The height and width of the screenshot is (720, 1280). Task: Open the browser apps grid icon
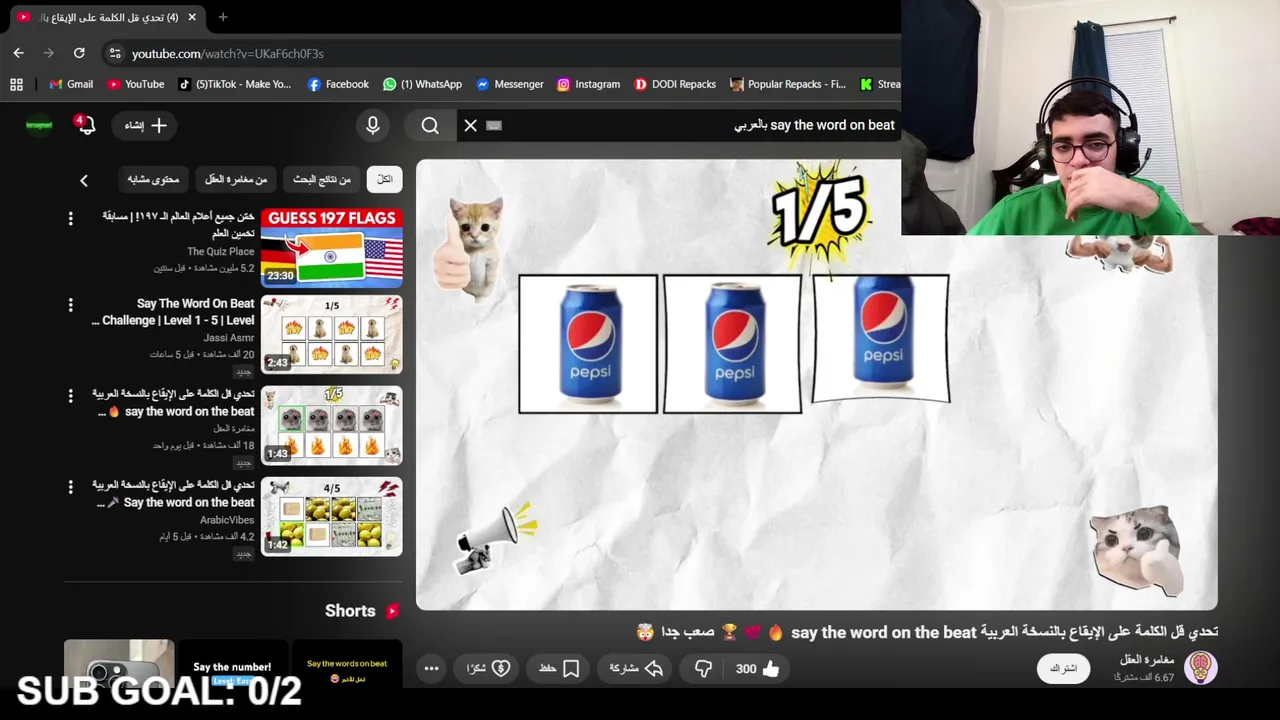(16, 84)
